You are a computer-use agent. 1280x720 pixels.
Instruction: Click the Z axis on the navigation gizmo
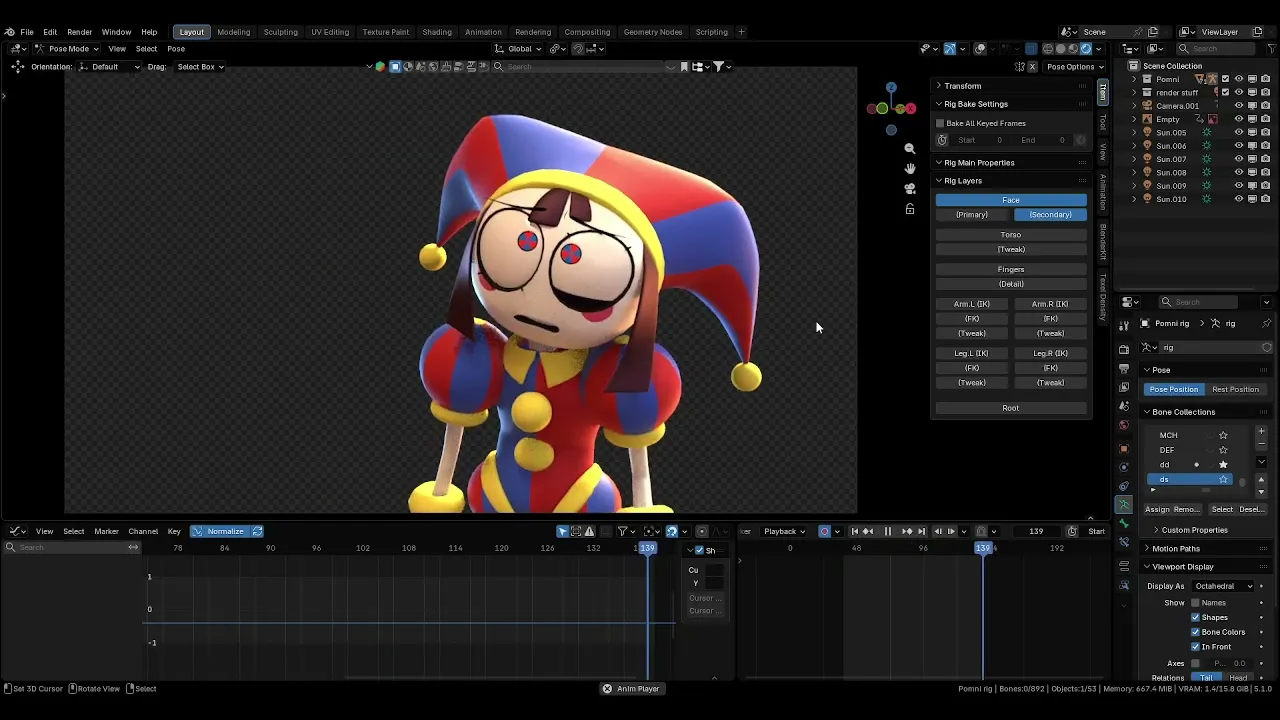891,88
